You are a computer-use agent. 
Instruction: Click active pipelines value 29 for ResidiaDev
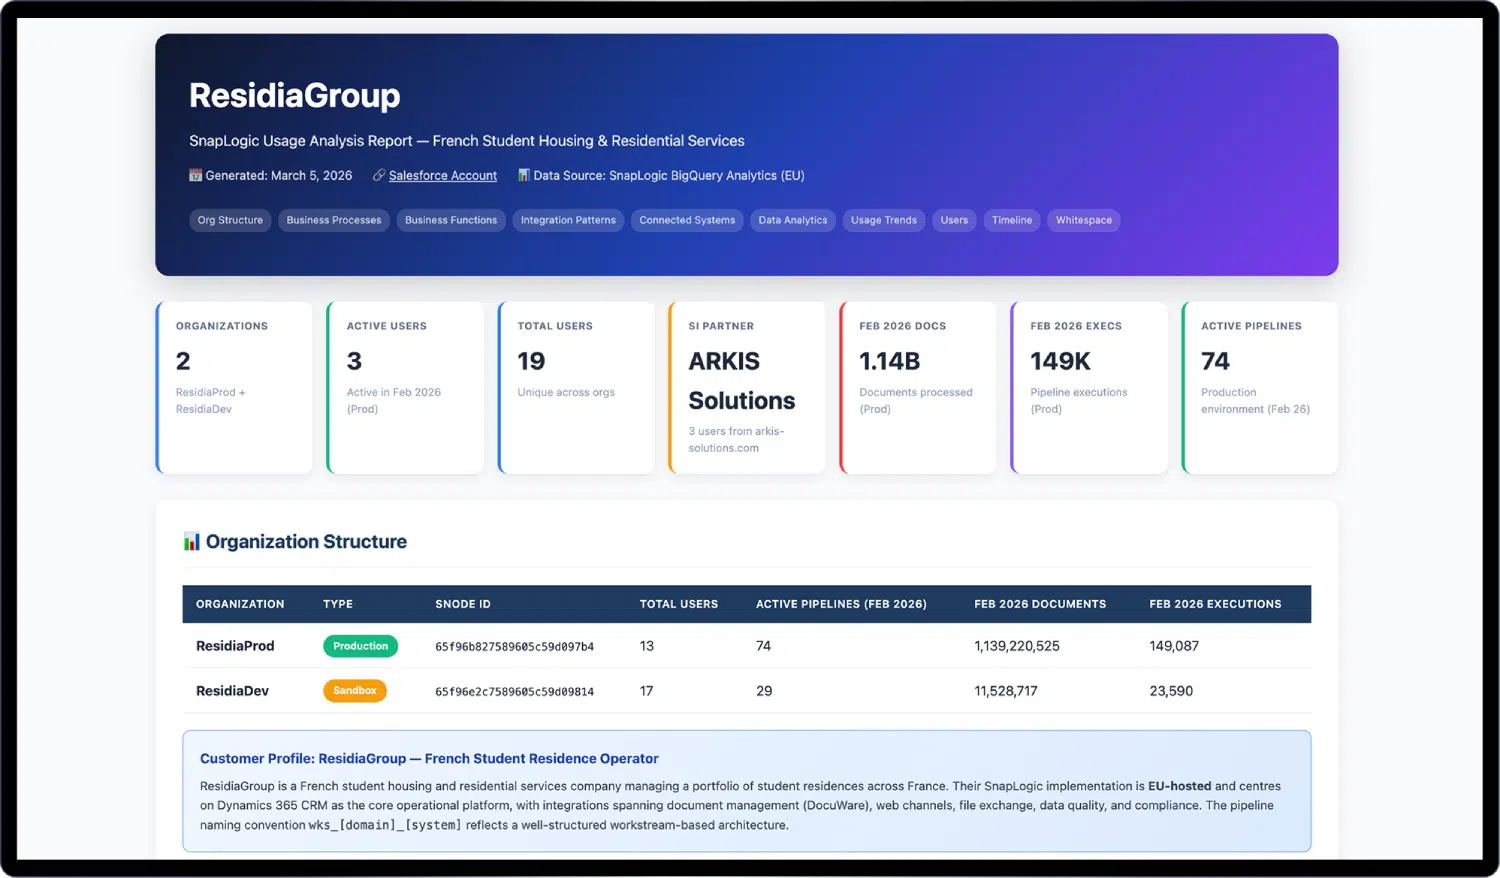764,691
